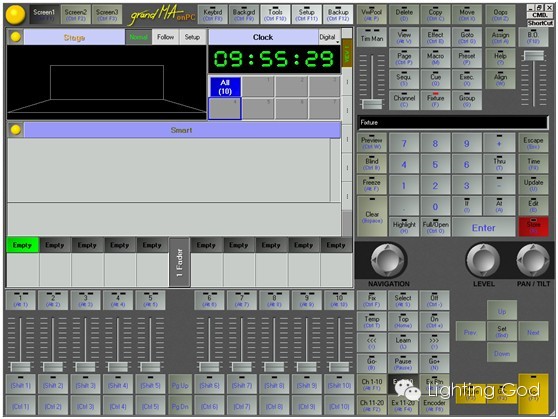558x419 pixels.
Task: Click the Pan / Tilt encoder knob
Action: [533, 260]
